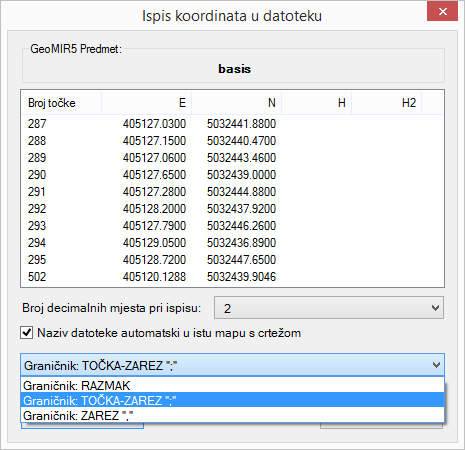Select point row 288
The height and width of the screenshot is (450, 465).
click(x=232, y=141)
